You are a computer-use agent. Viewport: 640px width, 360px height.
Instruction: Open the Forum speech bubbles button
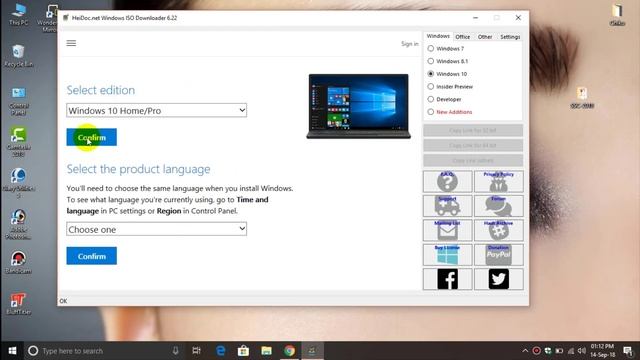point(498,206)
